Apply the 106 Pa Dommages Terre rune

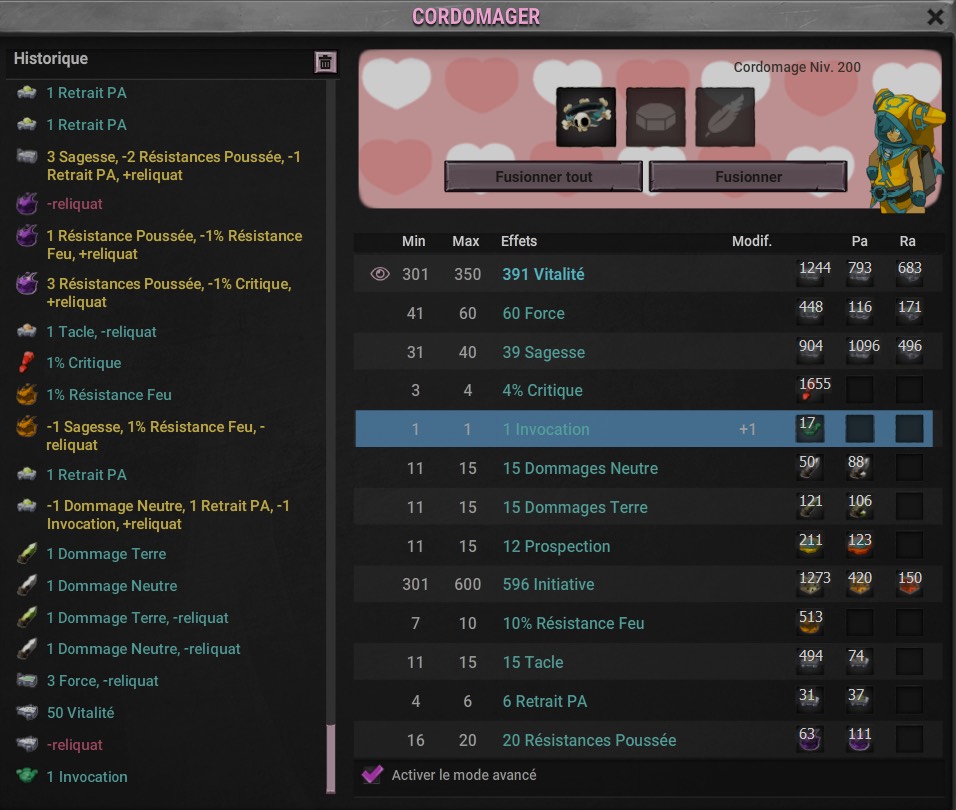pos(860,507)
